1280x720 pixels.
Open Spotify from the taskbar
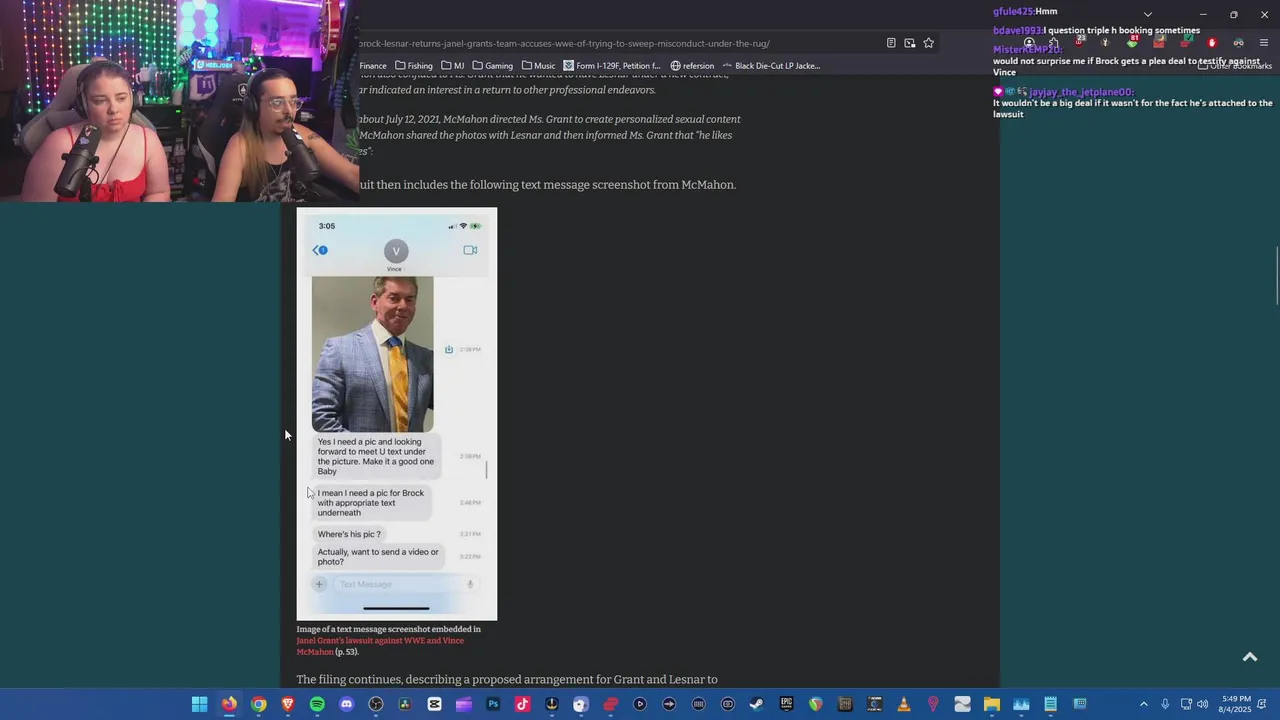(317, 704)
